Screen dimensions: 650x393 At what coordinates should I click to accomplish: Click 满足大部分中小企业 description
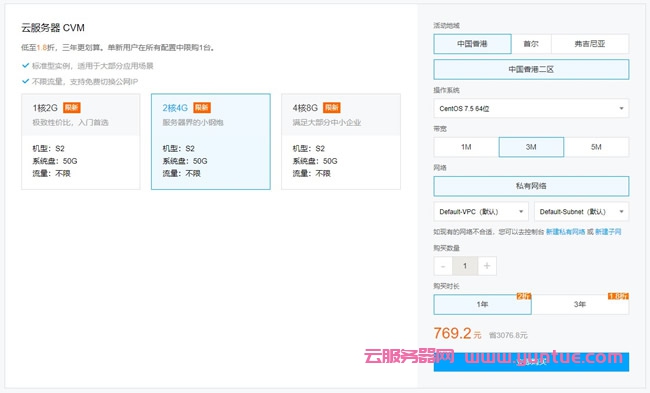[x=327, y=122]
